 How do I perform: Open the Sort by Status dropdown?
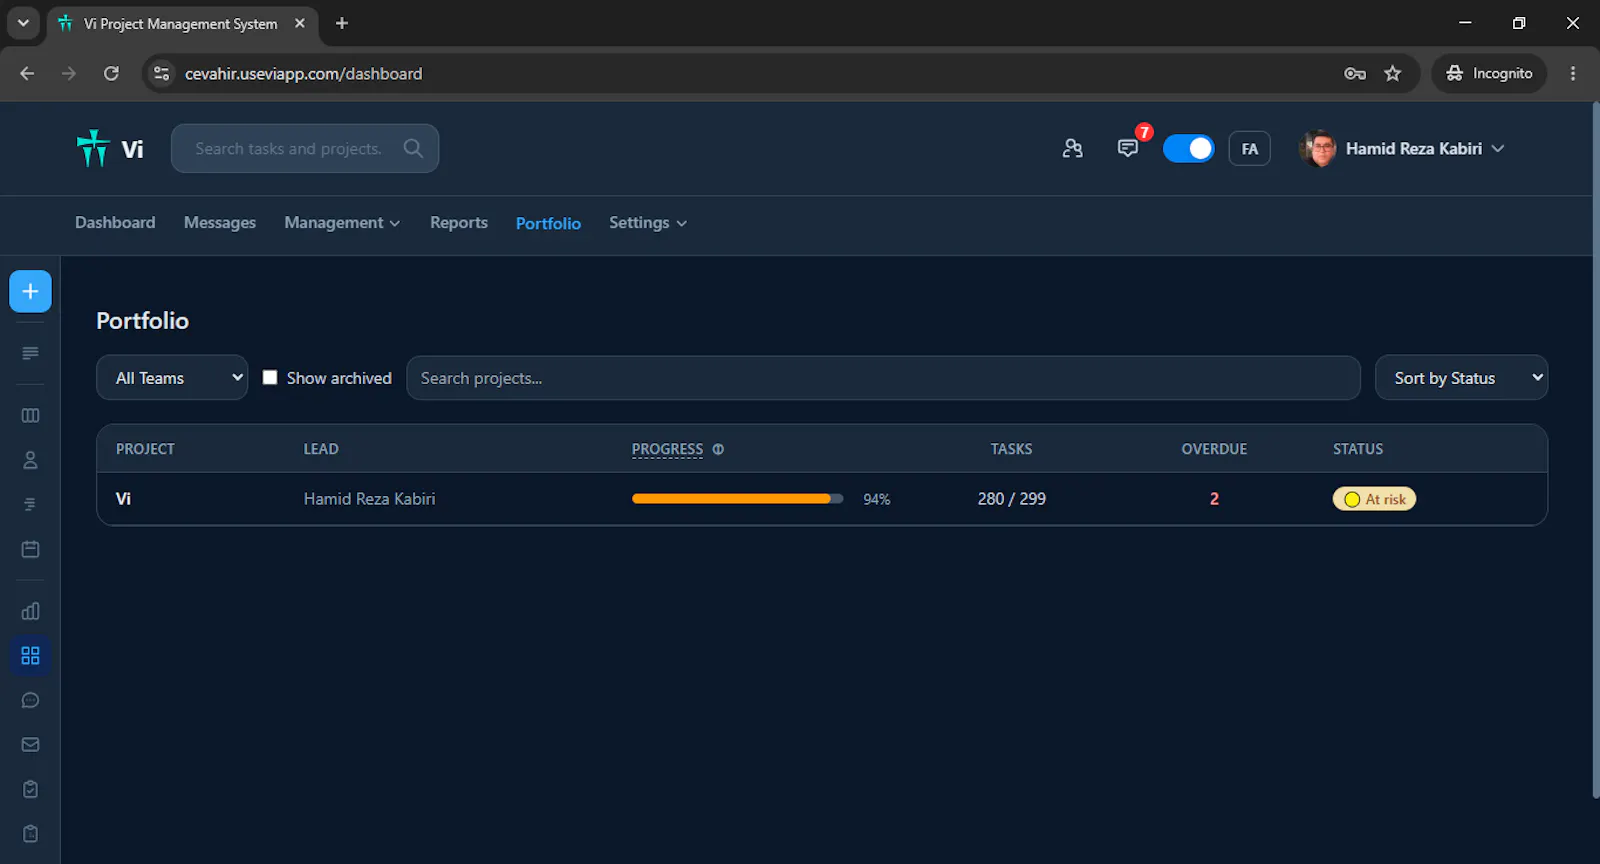click(1461, 378)
